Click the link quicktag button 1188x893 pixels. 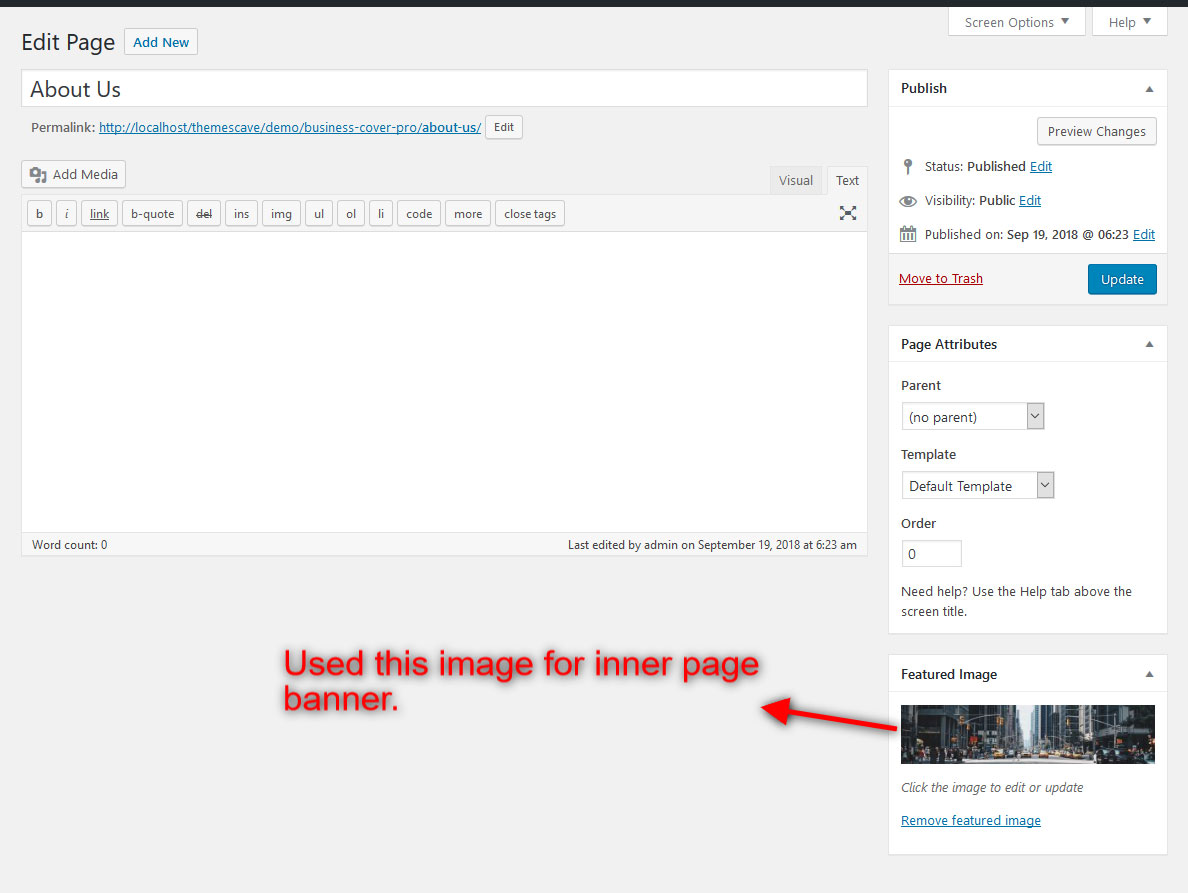tap(99, 214)
